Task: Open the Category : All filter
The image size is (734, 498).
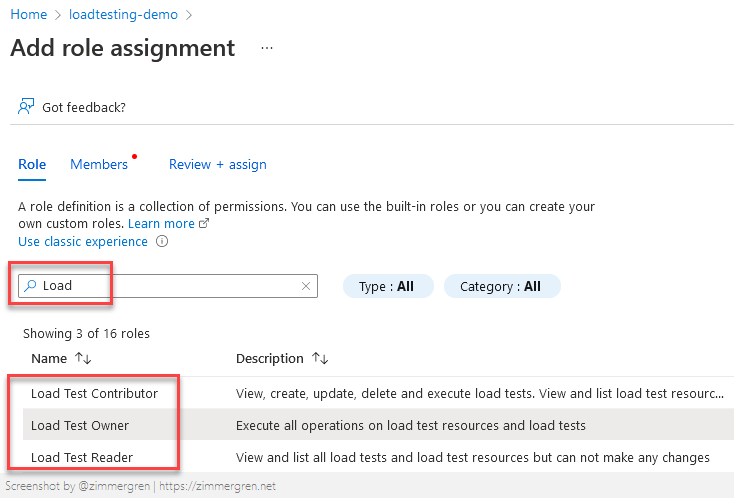Action: (x=501, y=286)
